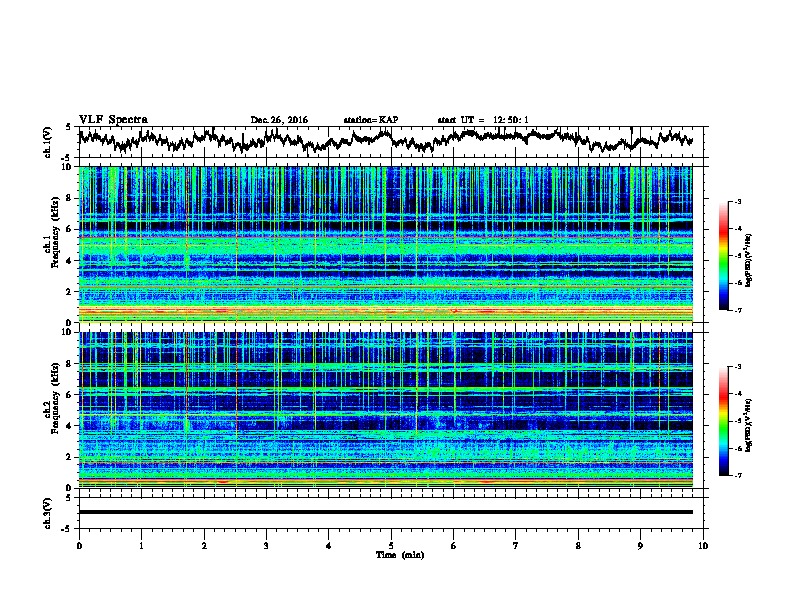Viewport: 792px width, 612px height.
Task: Click the "-3" value on ch.2 color bar
Action: [737, 367]
